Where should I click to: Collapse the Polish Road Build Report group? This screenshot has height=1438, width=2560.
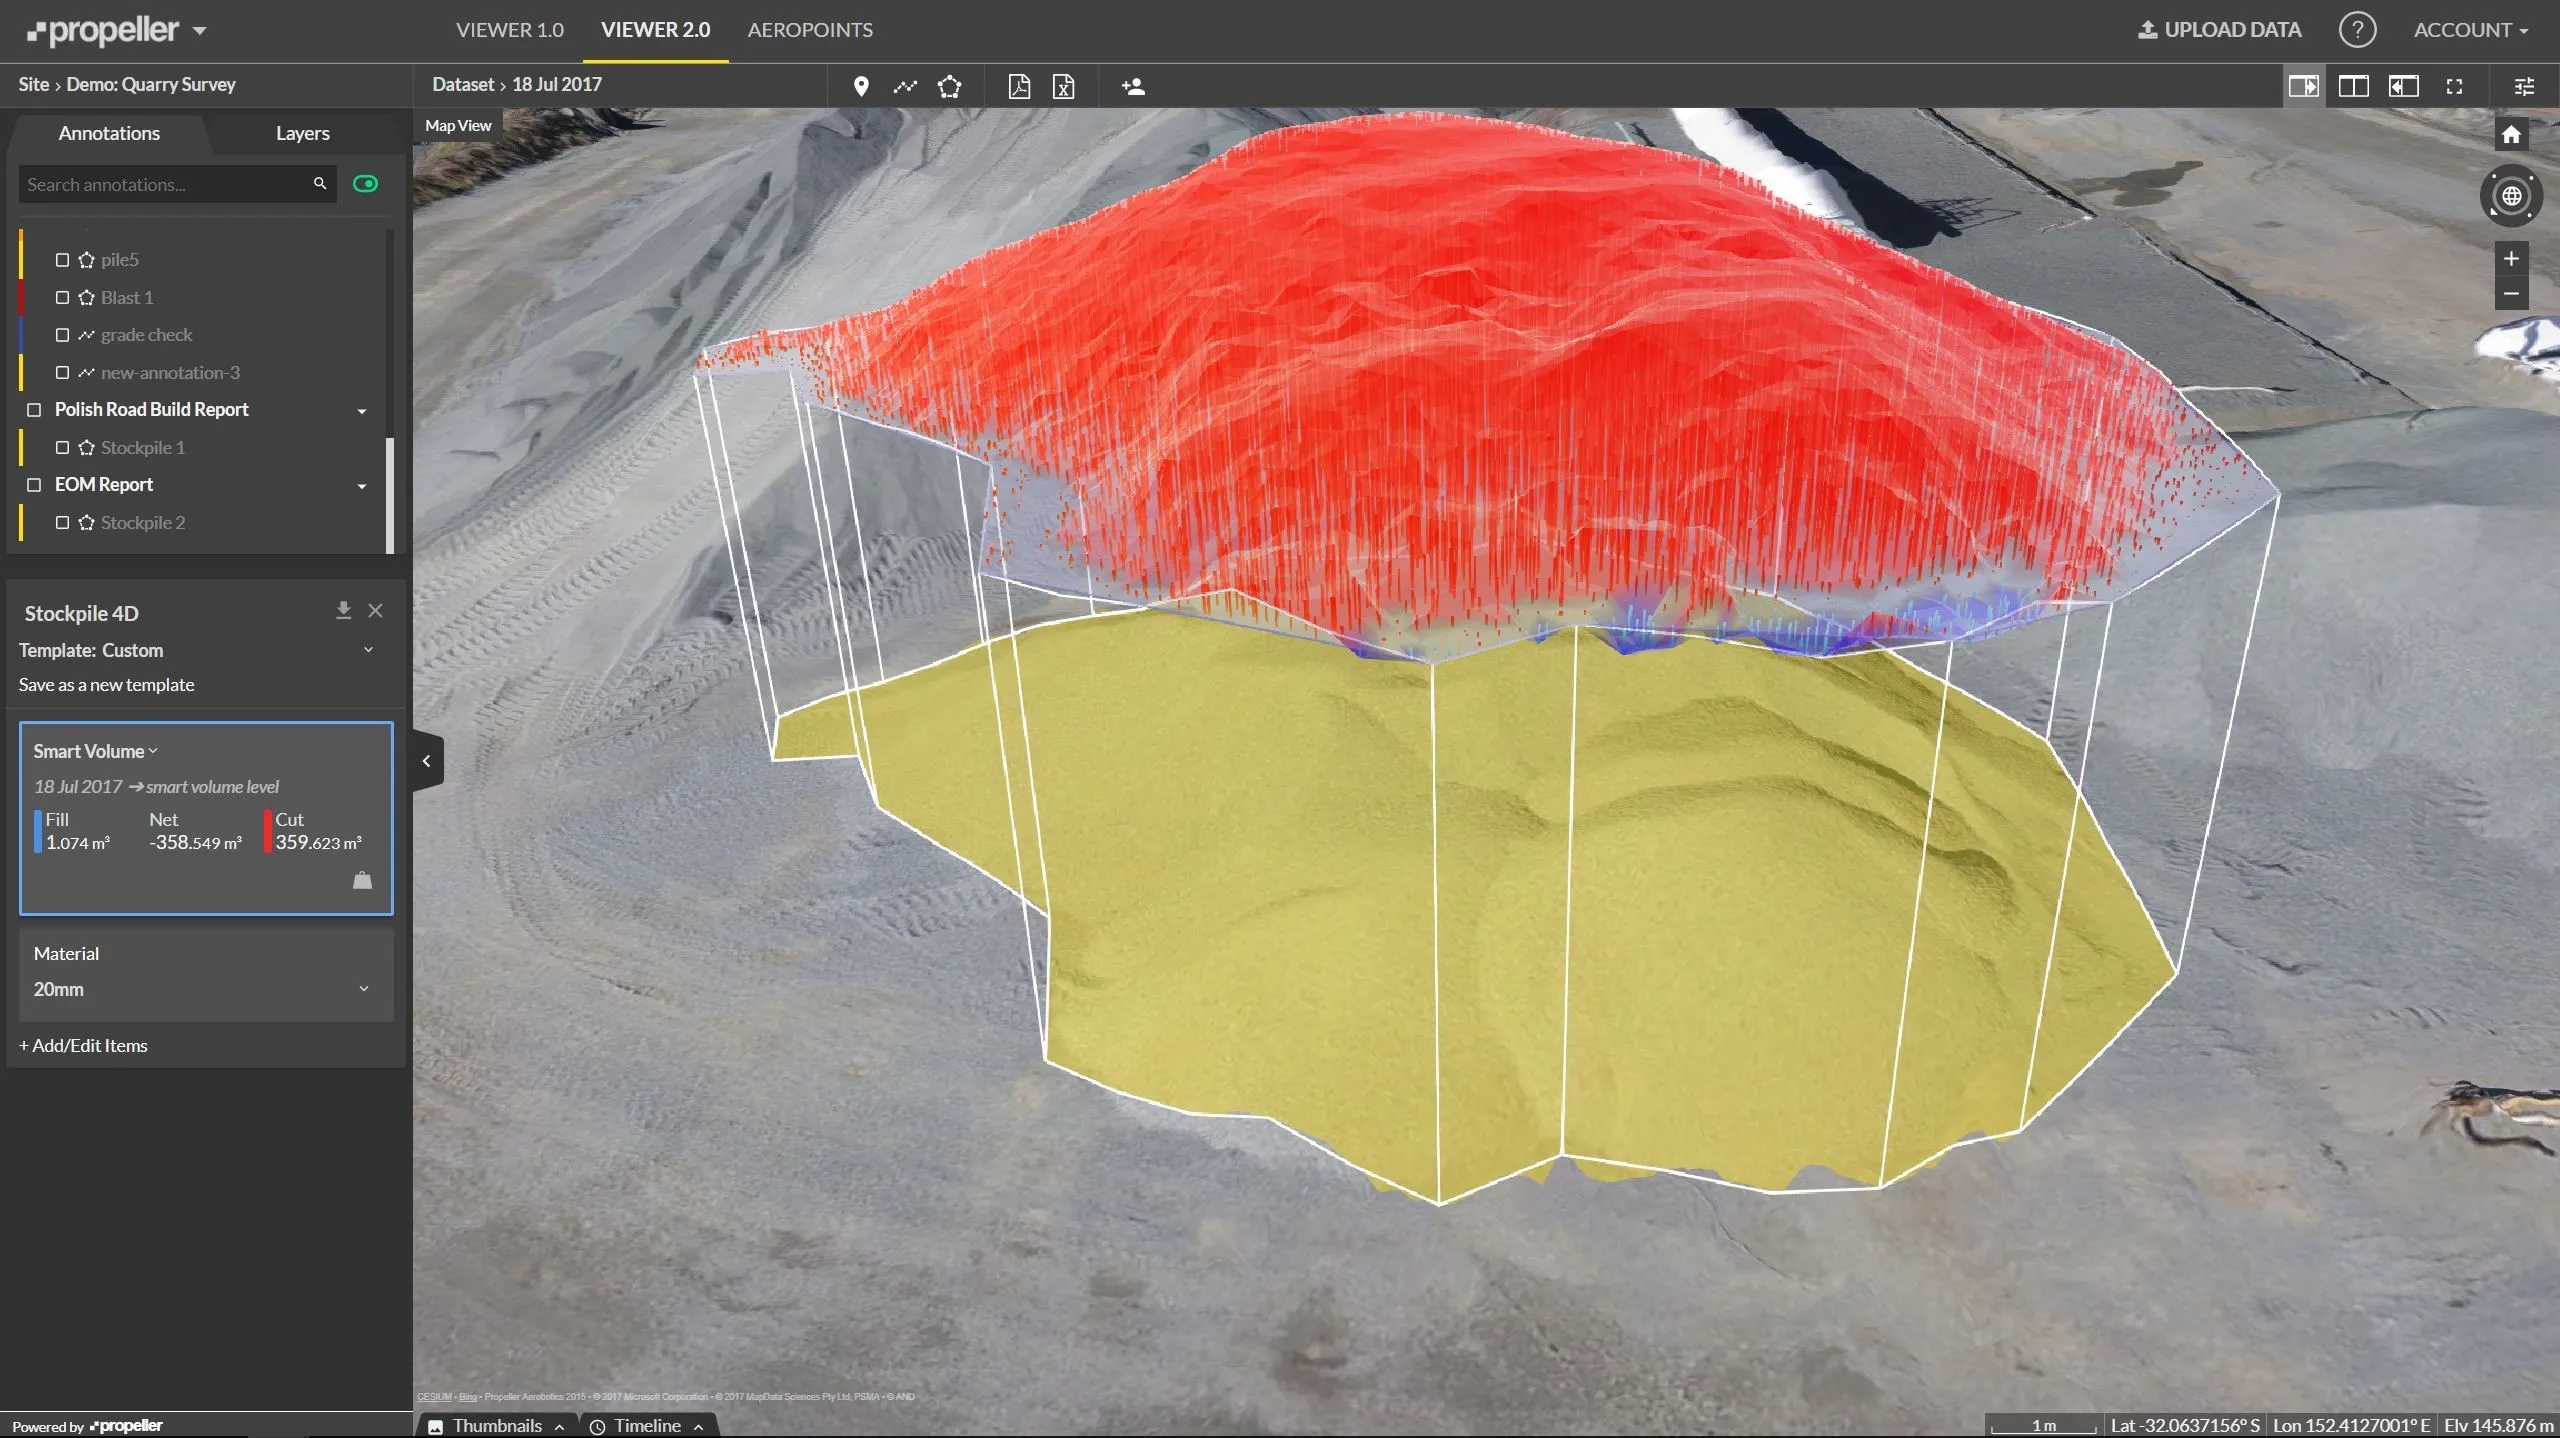point(362,411)
